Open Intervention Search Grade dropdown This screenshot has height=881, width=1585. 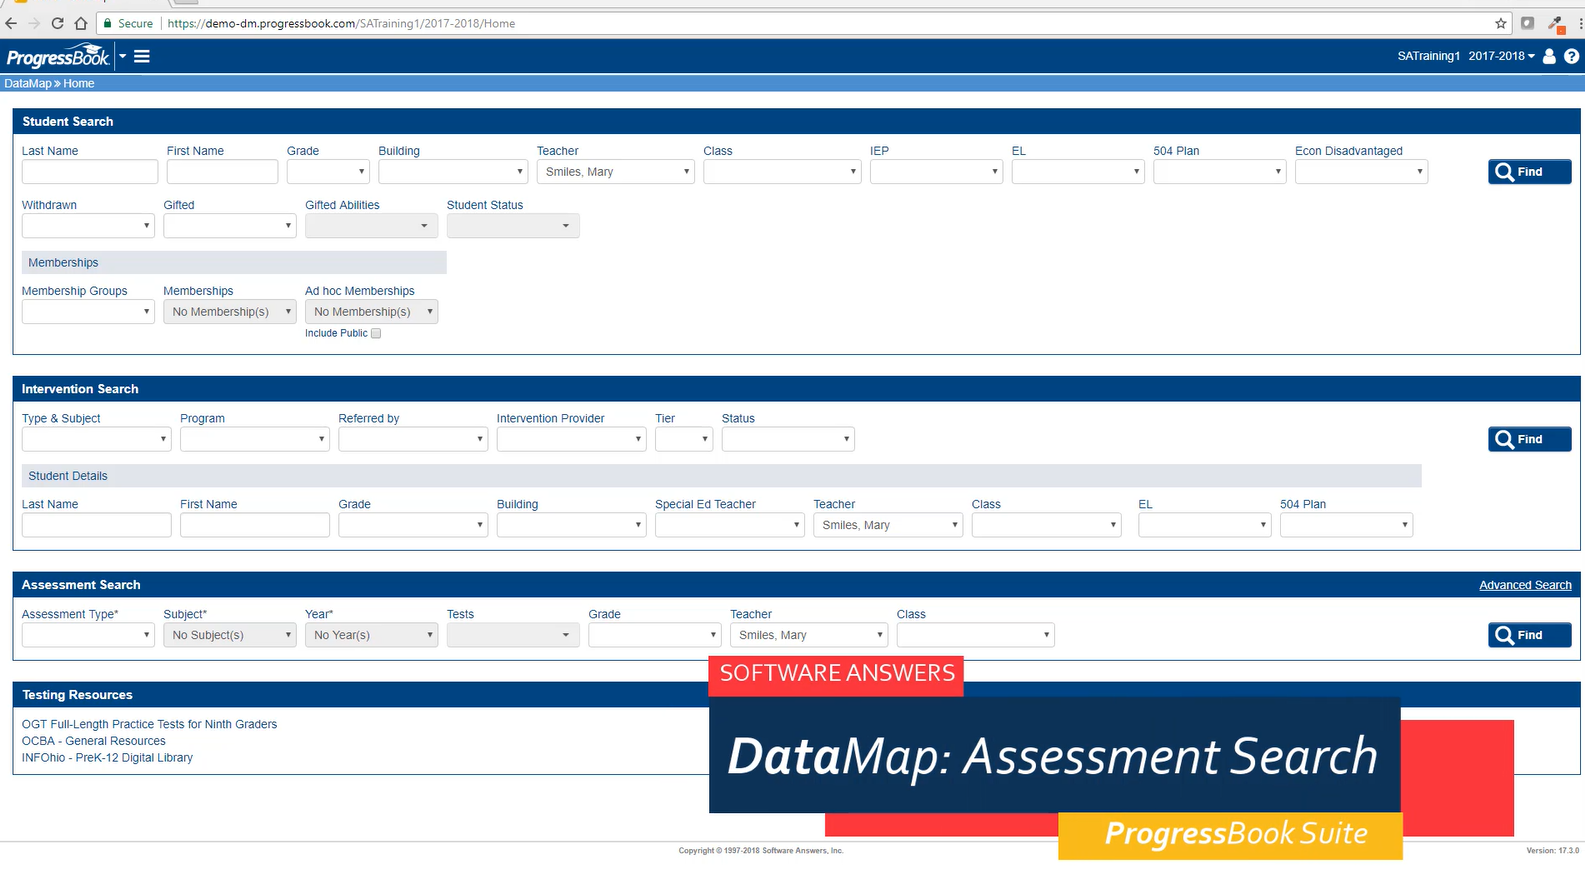(413, 525)
